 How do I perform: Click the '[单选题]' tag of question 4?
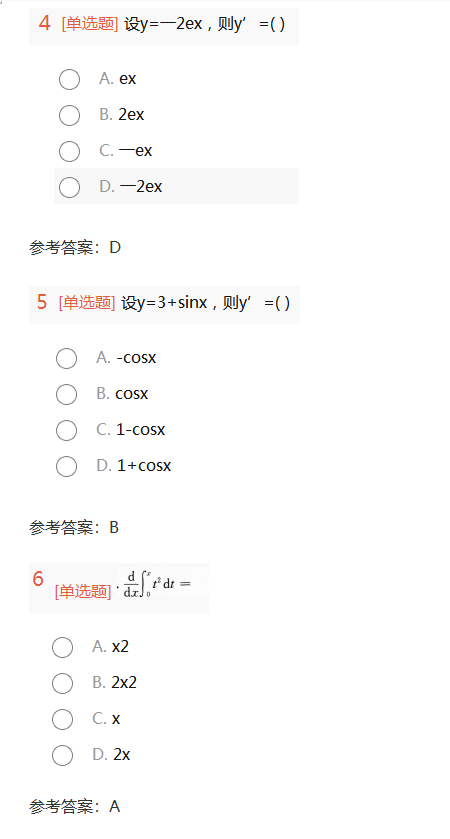(x=90, y=24)
